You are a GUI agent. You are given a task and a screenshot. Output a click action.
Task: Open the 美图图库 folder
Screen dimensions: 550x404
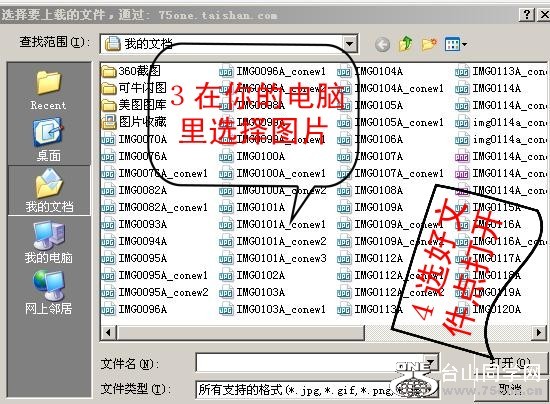pyautogui.click(x=134, y=105)
